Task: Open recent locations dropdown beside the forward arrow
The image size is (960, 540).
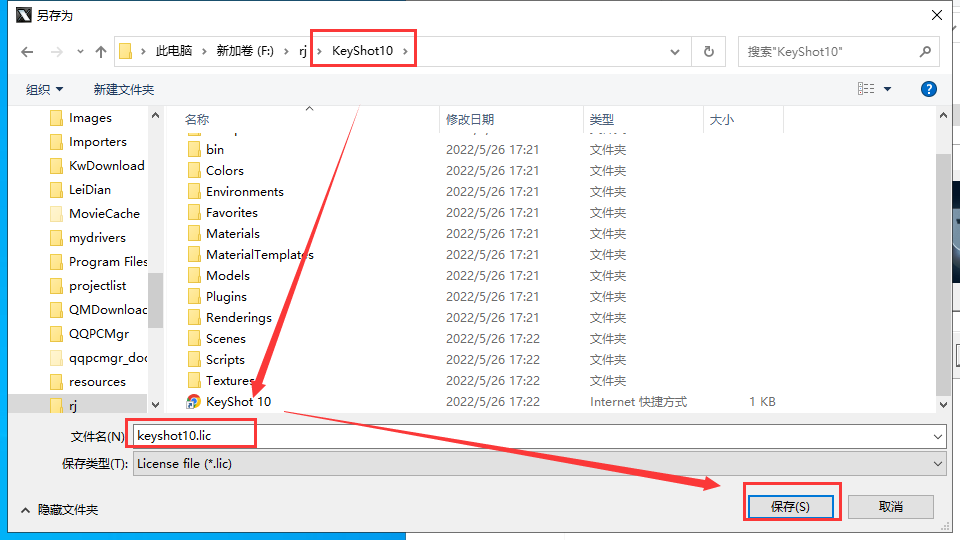Action: [80, 52]
